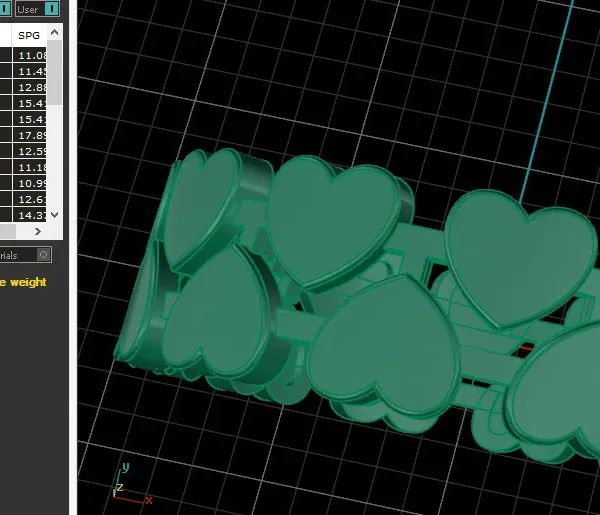Screen dimensions: 600x515
Task: Click the yellow weight label
Action: tap(23, 282)
